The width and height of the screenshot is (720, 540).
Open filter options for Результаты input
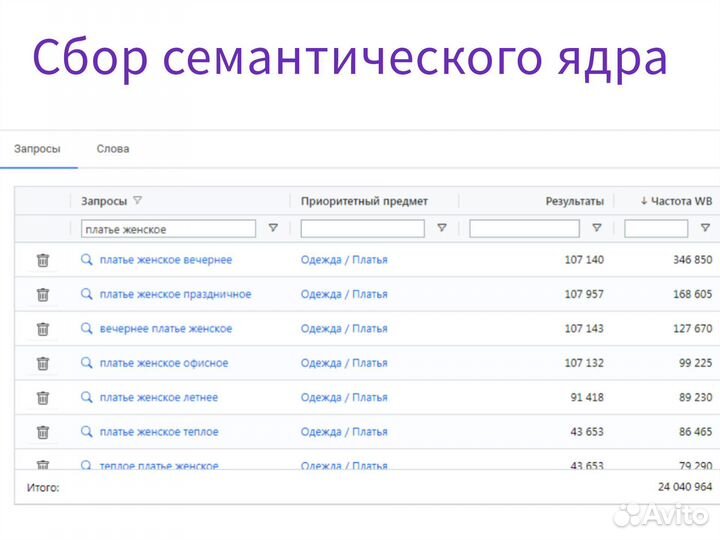coord(596,228)
